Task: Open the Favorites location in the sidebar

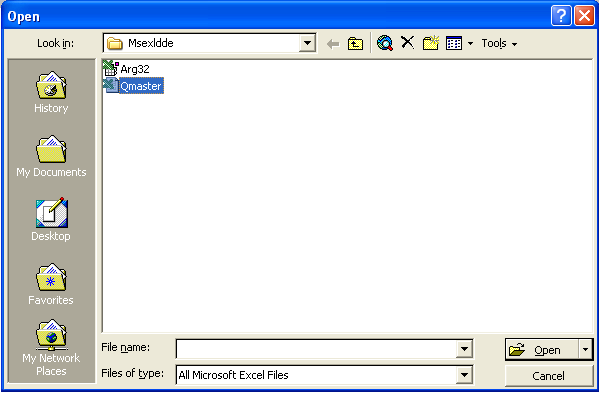Action: tap(51, 284)
